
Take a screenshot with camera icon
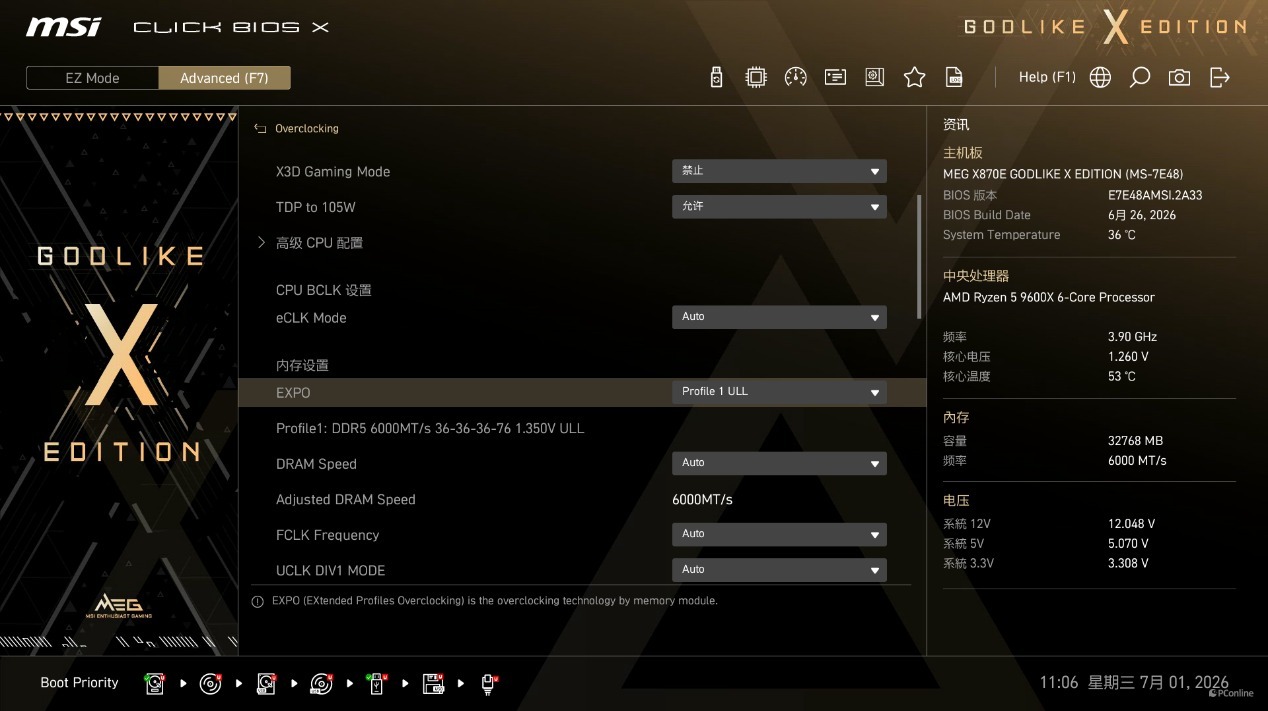1180,77
